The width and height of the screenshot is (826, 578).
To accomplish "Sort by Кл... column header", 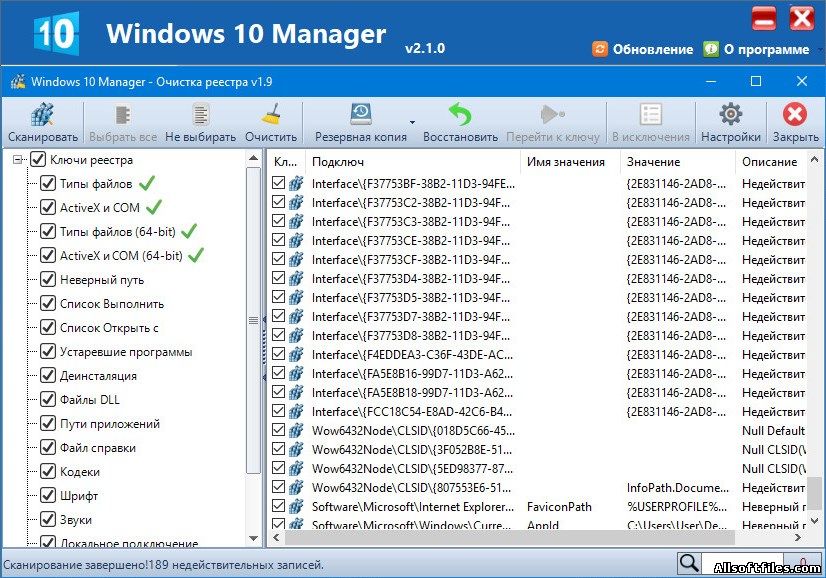I will tap(288, 162).
